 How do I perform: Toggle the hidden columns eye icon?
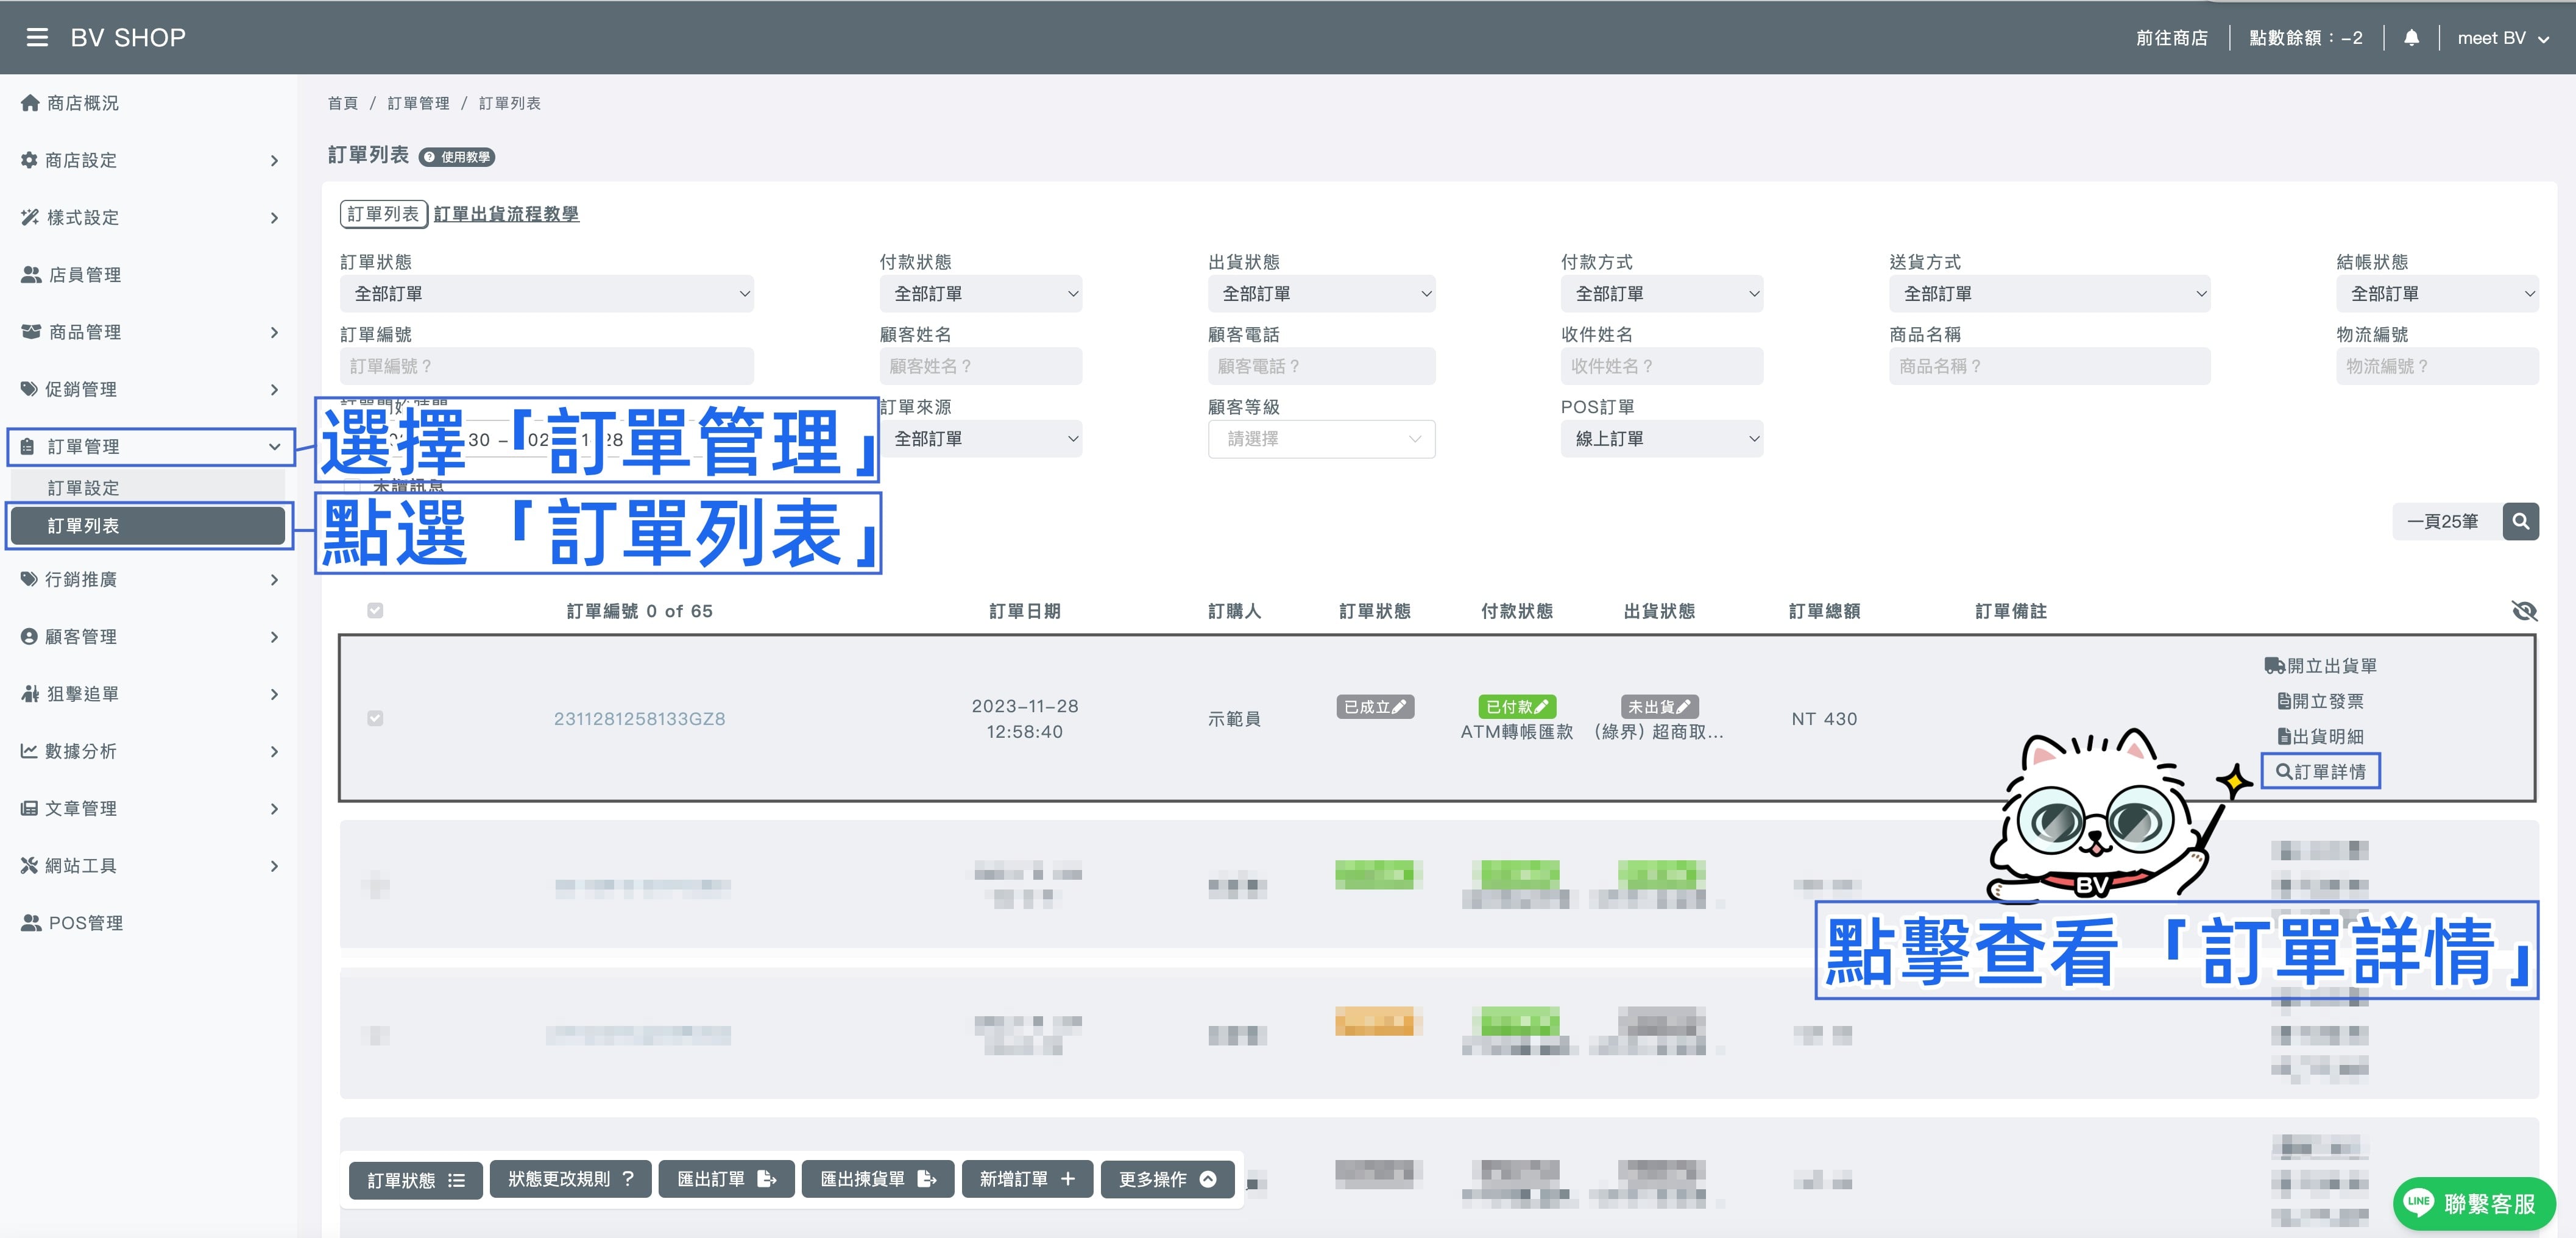tap(2524, 611)
